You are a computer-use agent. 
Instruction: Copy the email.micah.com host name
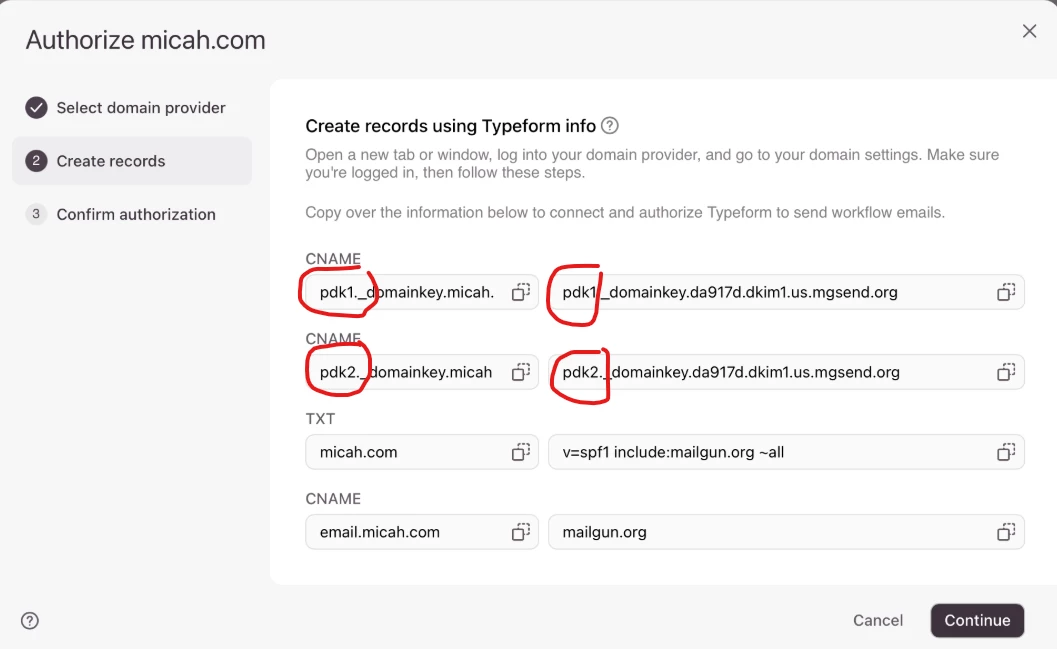coord(520,532)
